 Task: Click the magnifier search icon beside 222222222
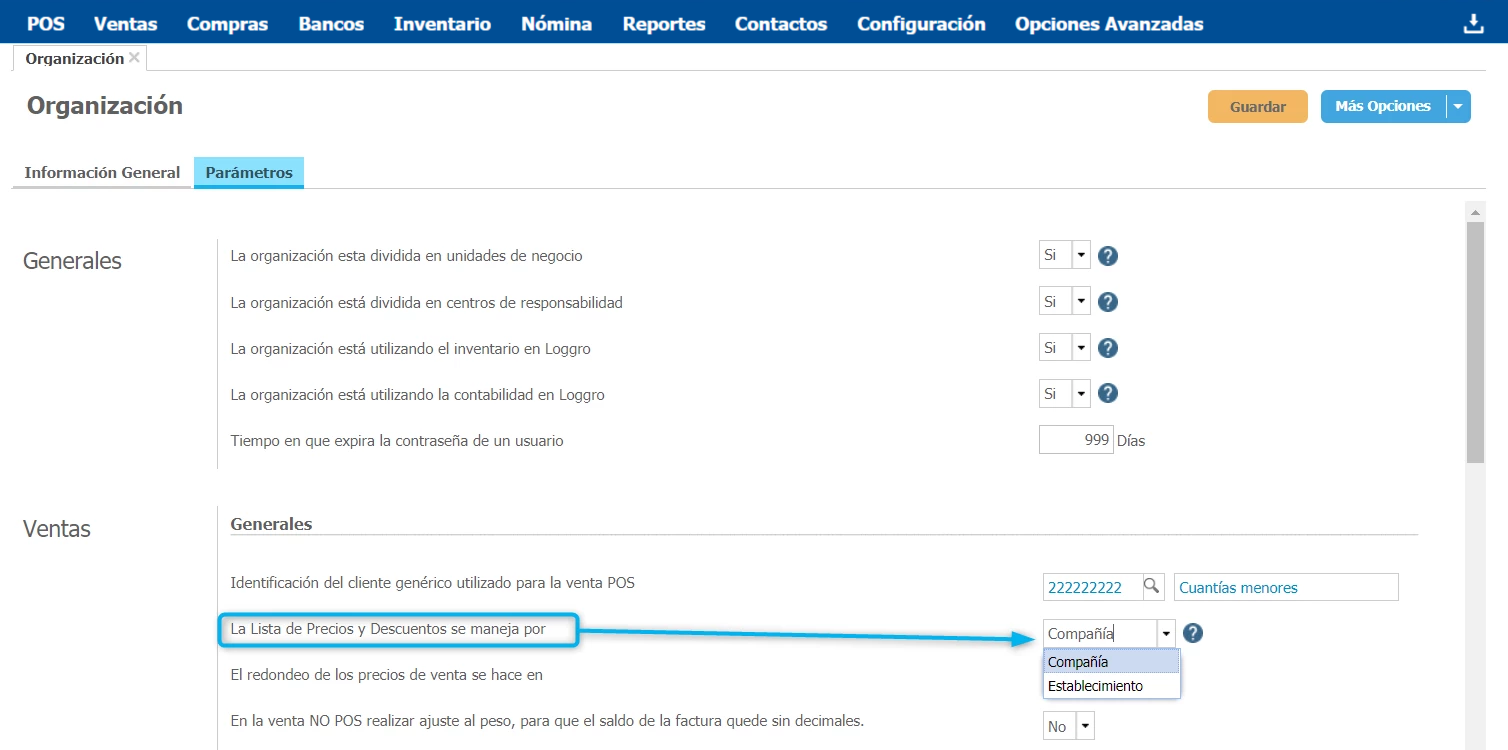pos(1153,587)
